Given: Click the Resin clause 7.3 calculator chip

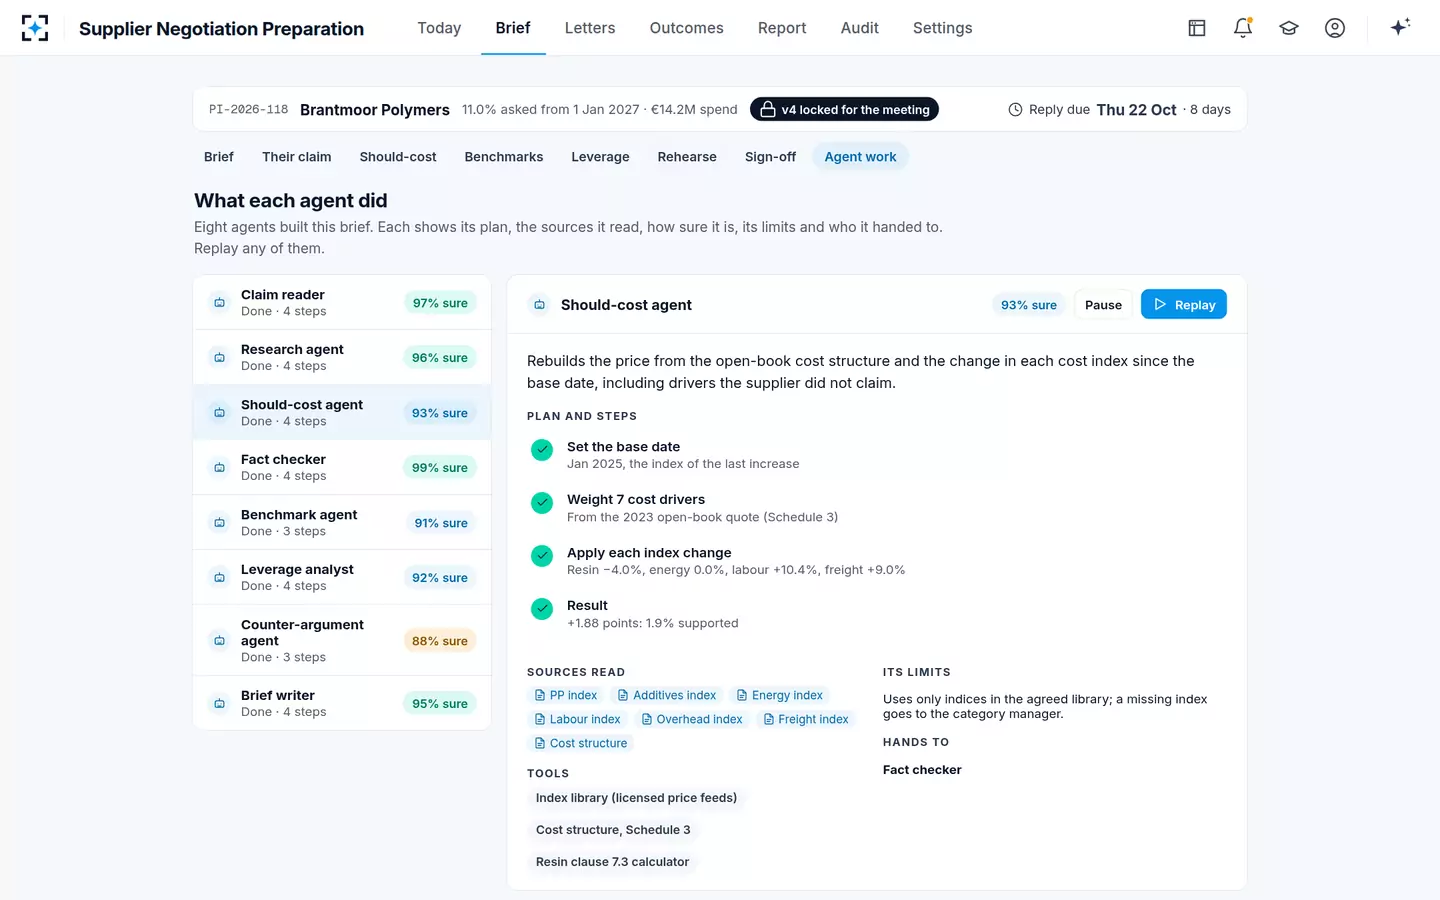Looking at the screenshot, I should 612,862.
